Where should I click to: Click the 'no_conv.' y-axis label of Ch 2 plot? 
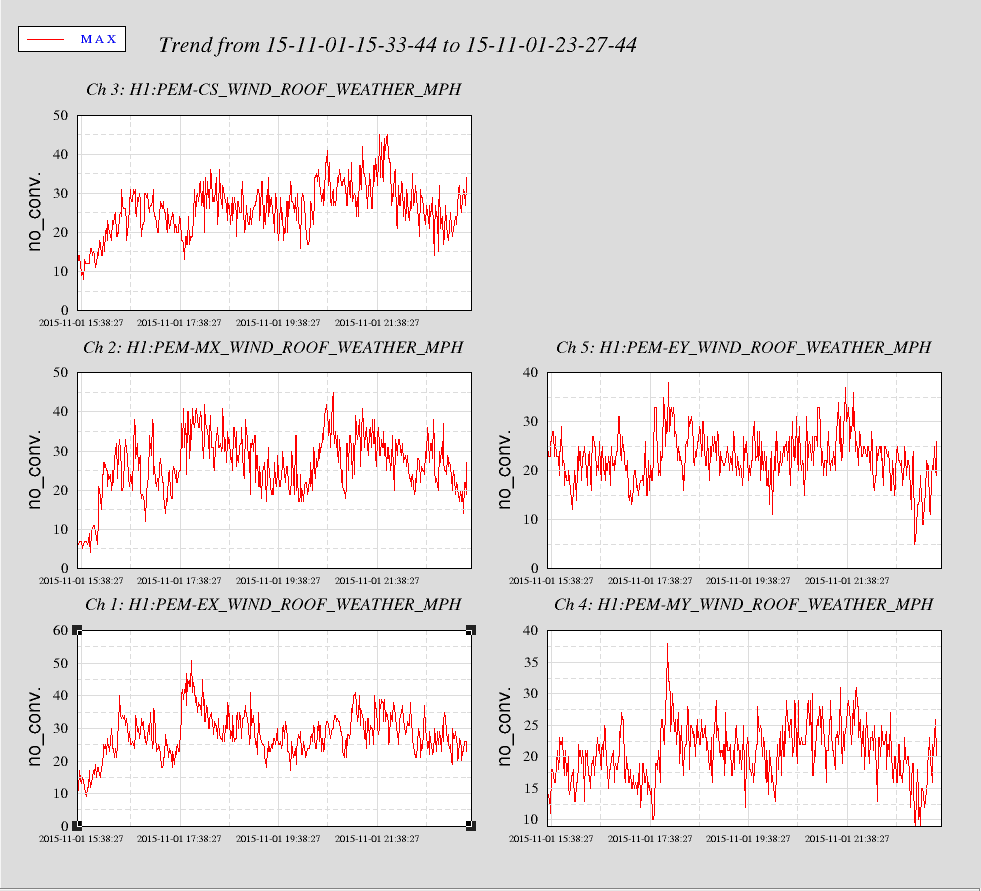click(x=34, y=469)
